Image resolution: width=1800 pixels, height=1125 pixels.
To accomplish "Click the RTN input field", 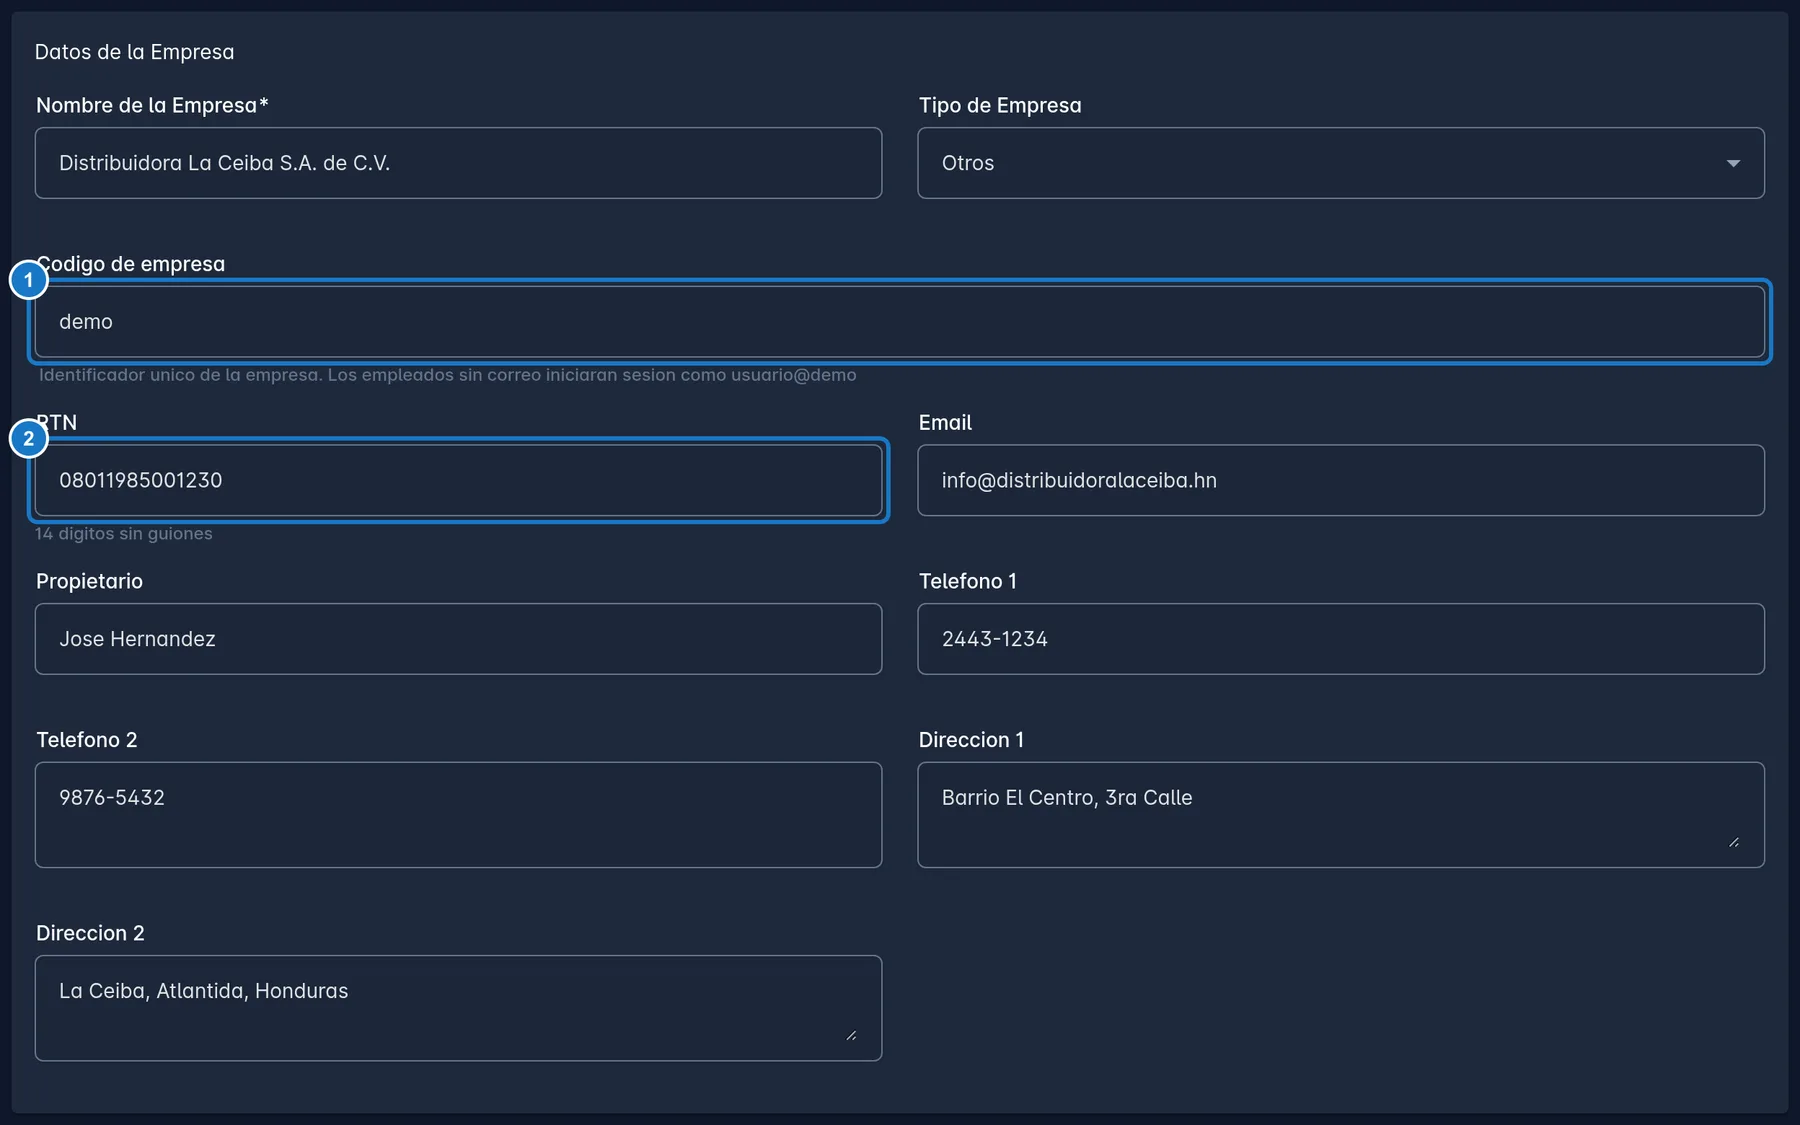I will point(458,480).
